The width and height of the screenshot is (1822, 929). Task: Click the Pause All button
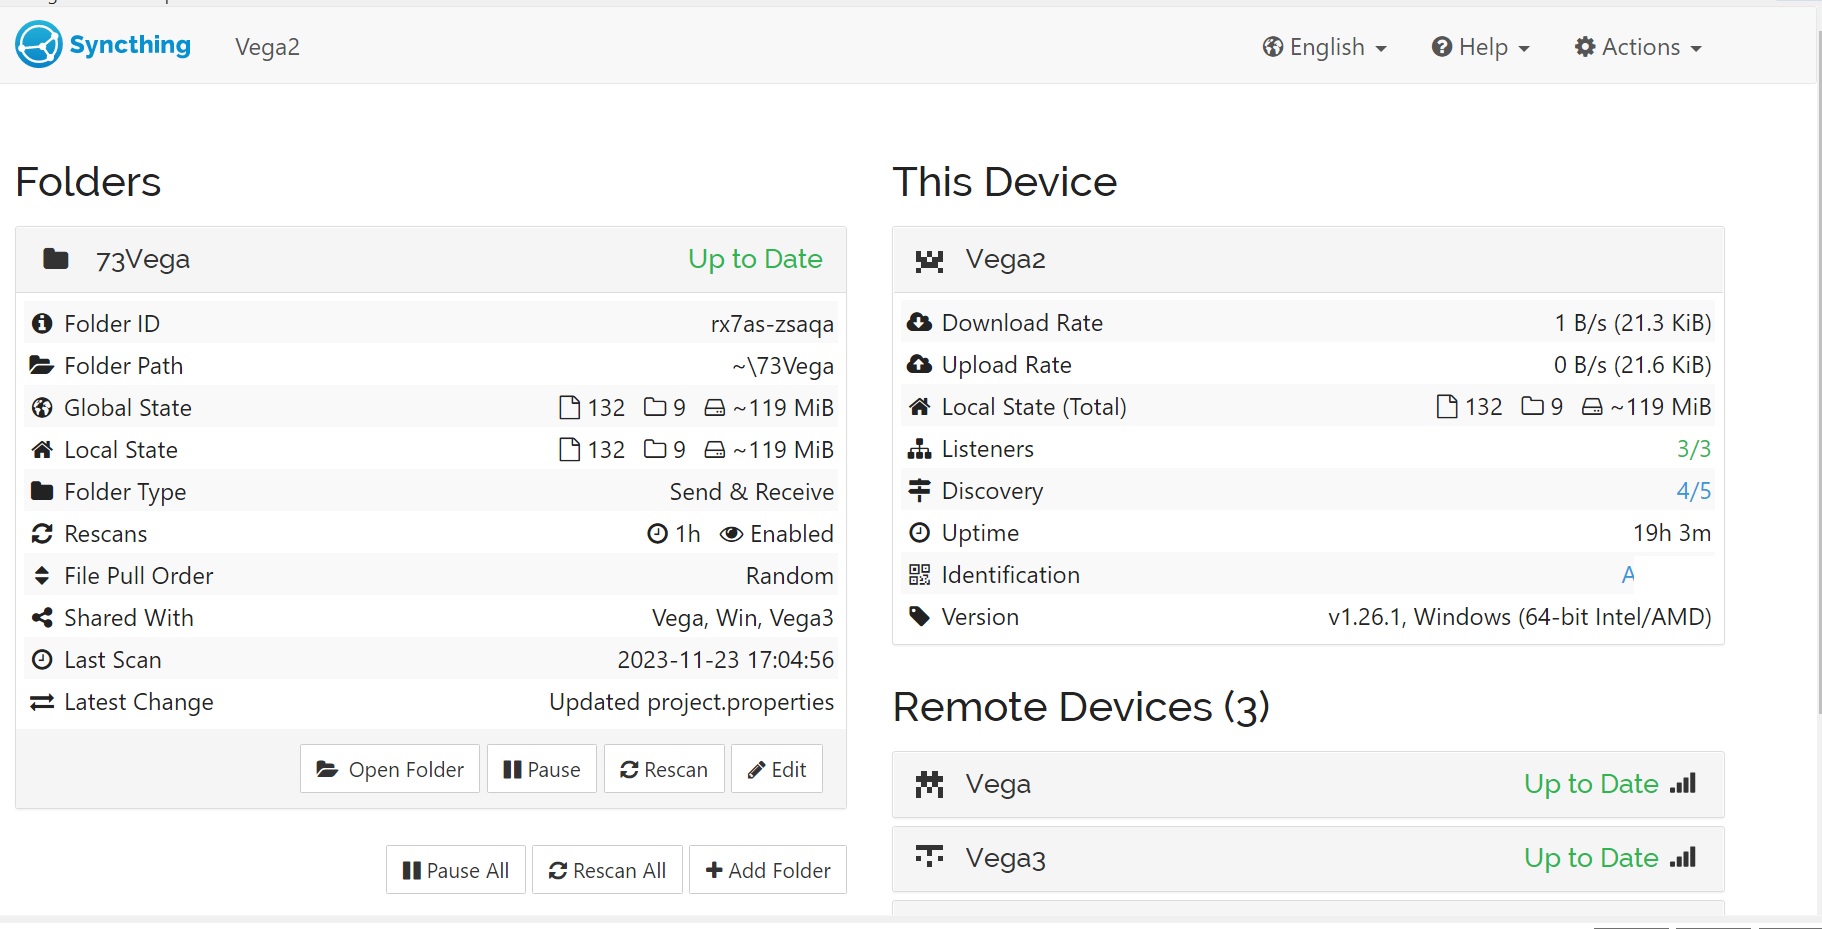tap(456, 870)
